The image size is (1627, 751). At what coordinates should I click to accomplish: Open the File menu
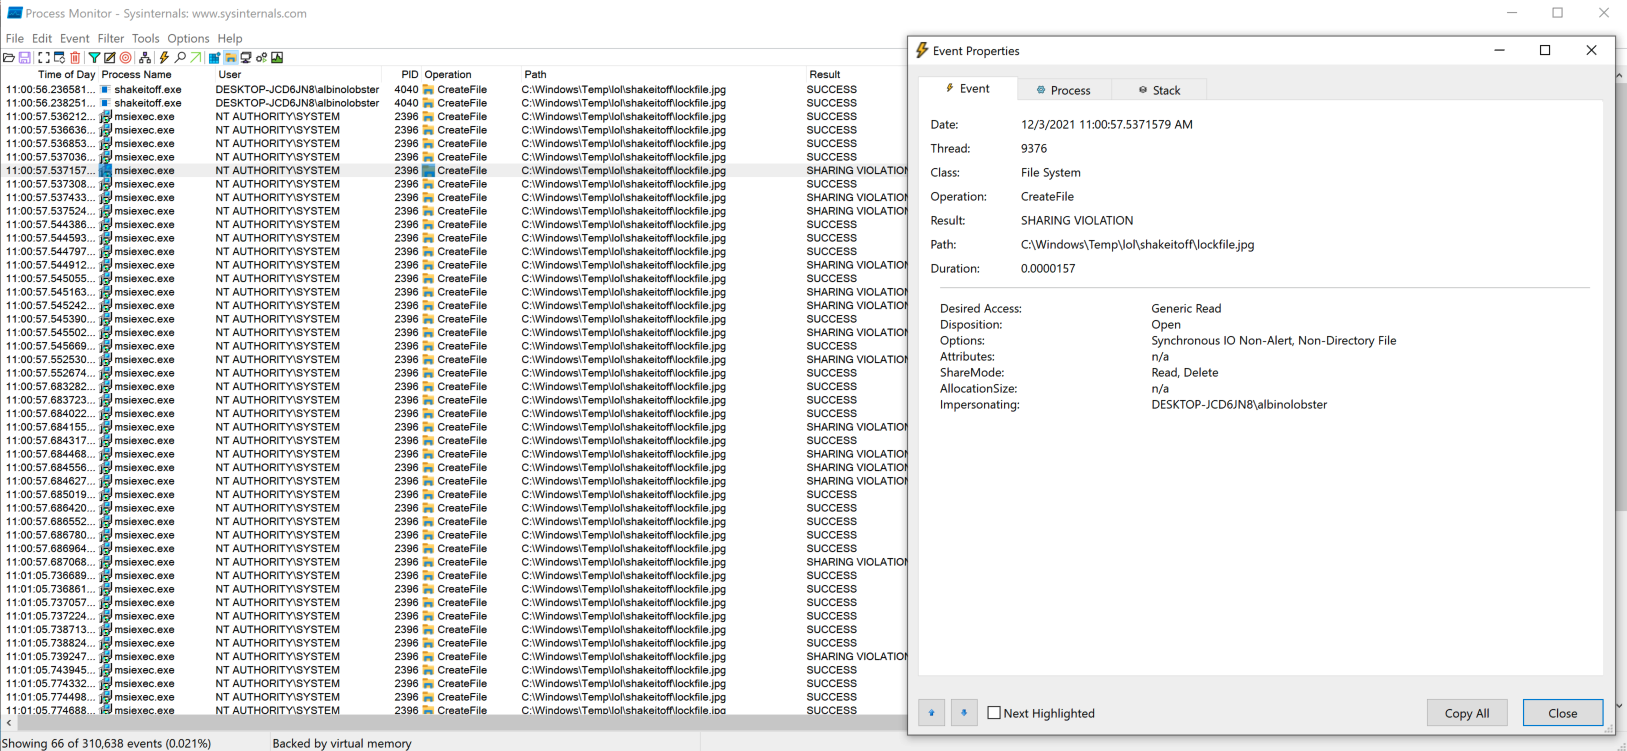pos(15,38)
